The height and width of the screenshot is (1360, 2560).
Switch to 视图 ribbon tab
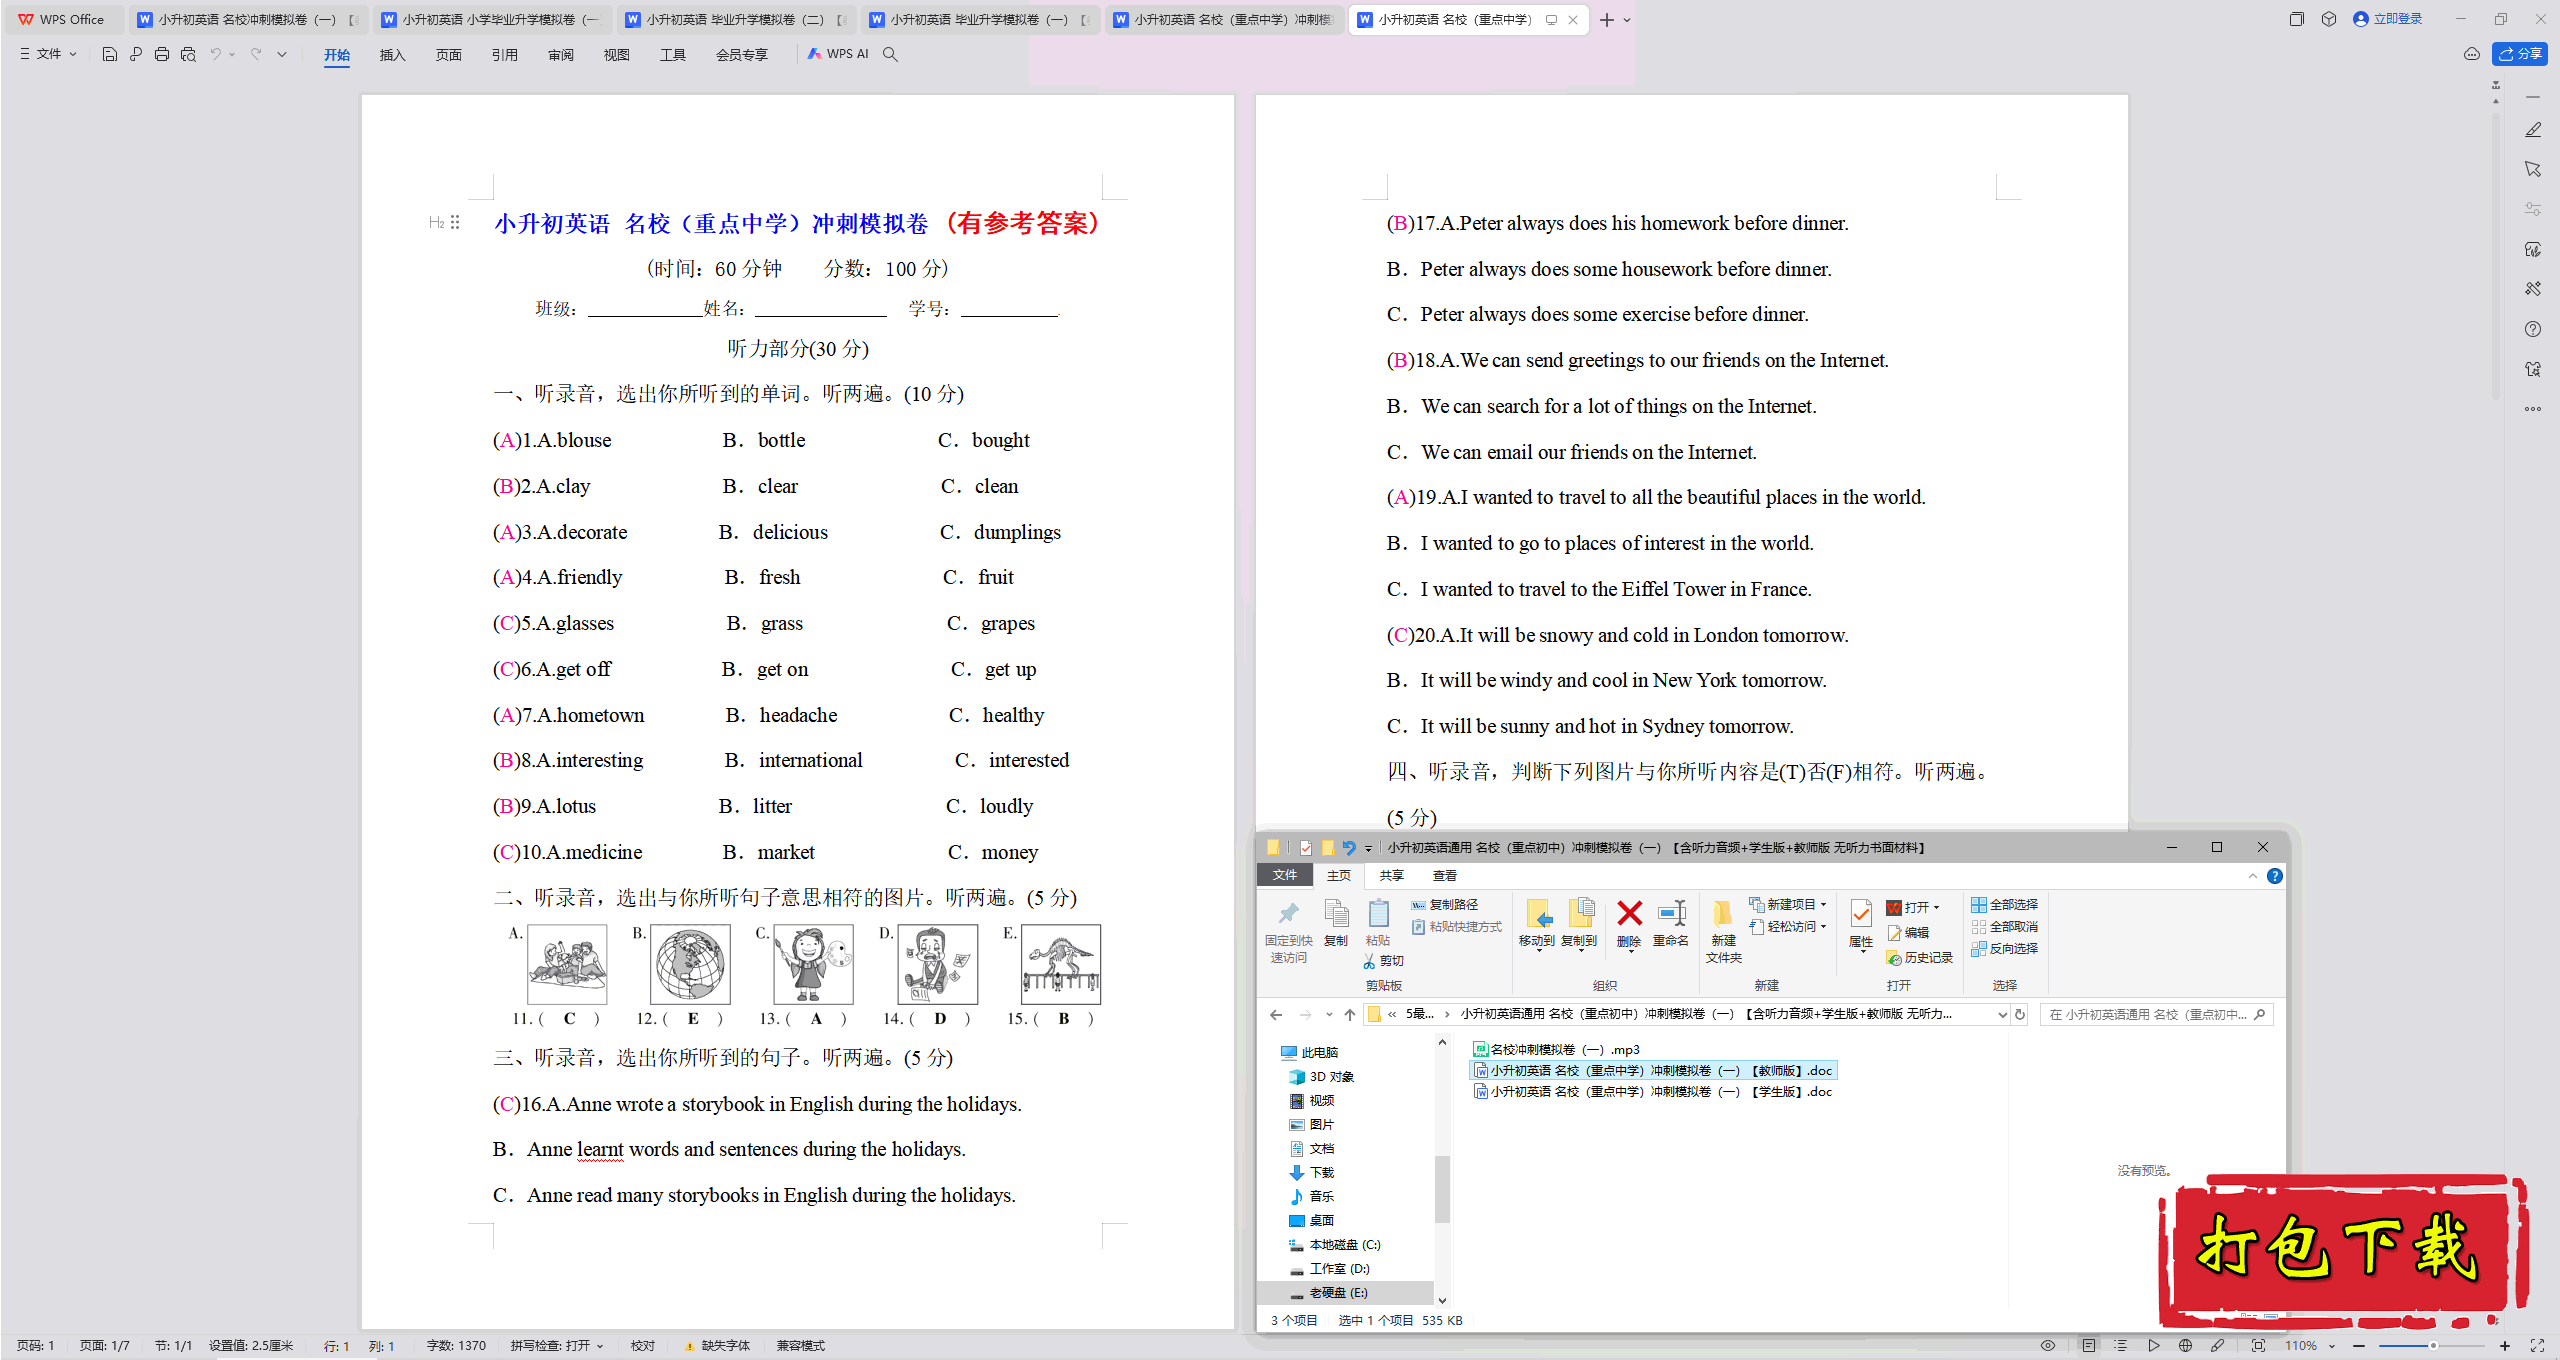click(616, 54)
